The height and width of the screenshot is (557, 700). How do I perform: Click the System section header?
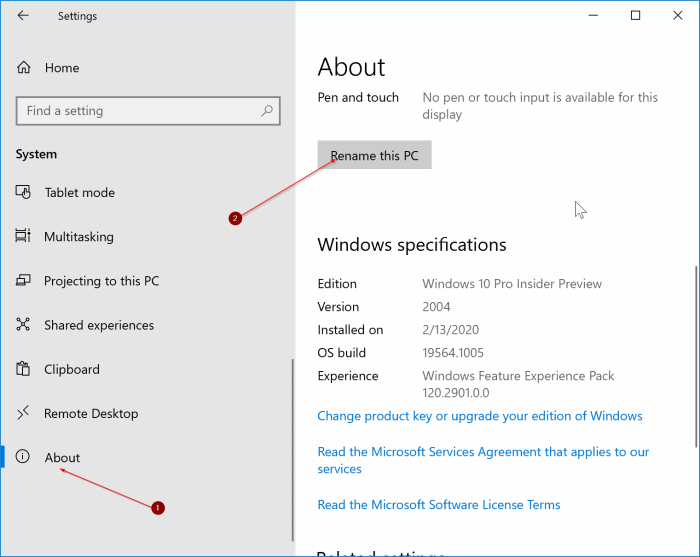pyautogui.click(x=36, y=154)
